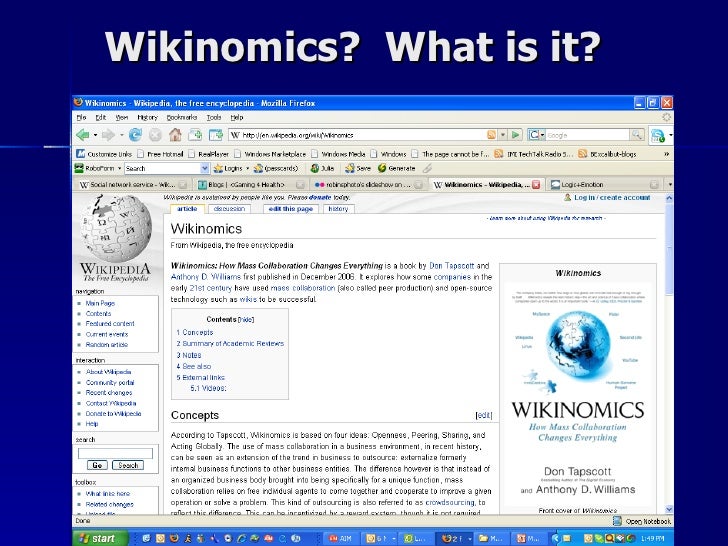Click the Firefox Back arrow button
The image size is (728, 546).
click(83, 135)
